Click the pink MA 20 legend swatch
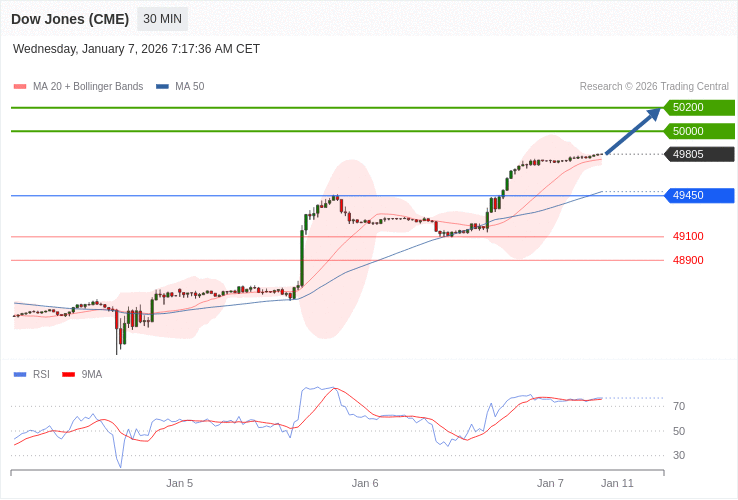The width and height of the screenshot is (738, 500). click(20, 87)
